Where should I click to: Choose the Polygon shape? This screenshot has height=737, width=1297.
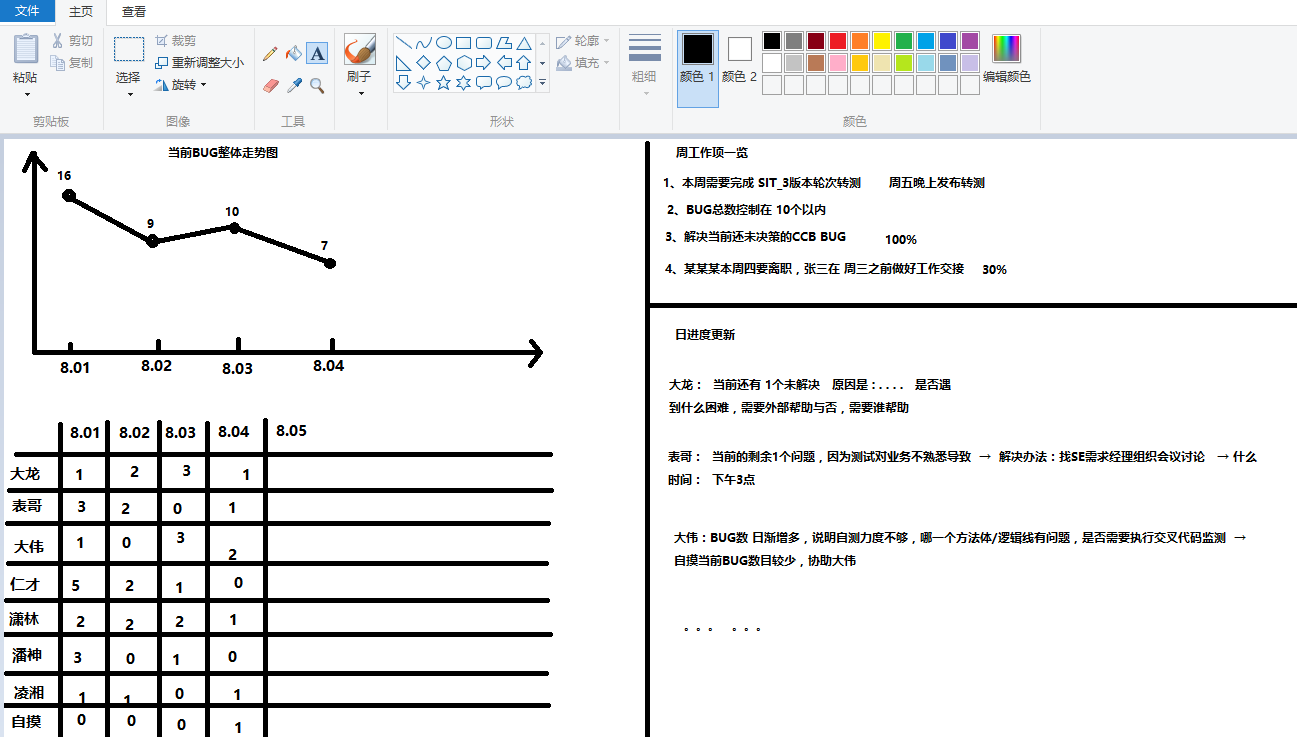(x=503, y=43)
